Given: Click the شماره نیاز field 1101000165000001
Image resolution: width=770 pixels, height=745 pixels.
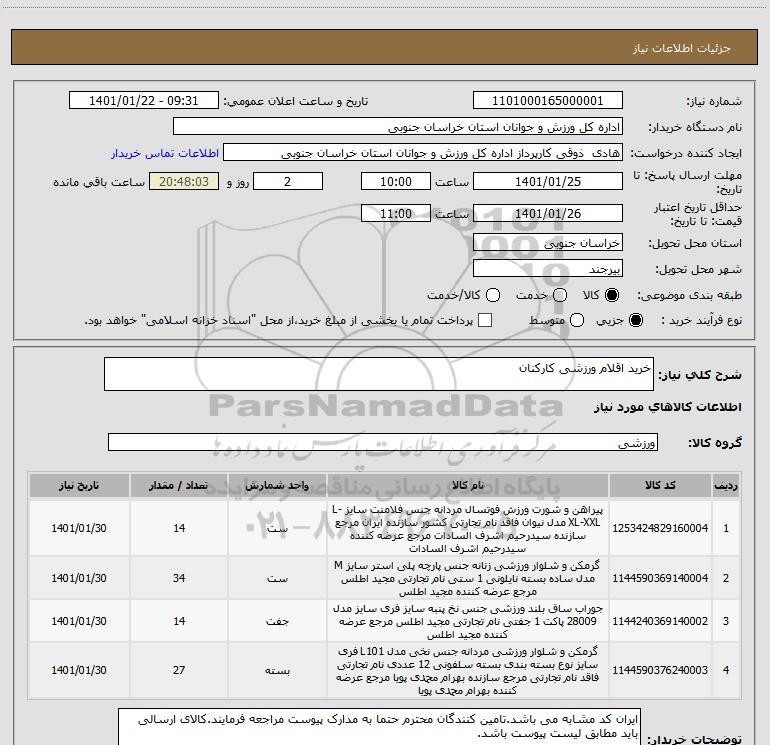Looking at the screenshot, I should [548, 100].
